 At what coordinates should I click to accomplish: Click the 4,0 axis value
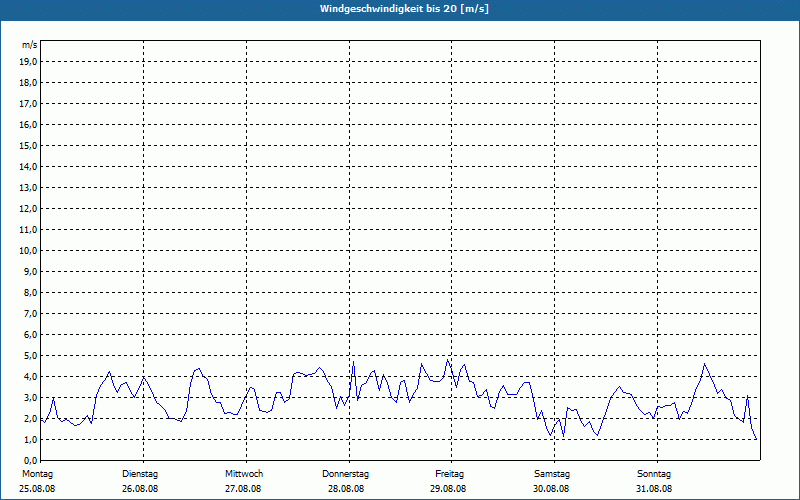coord(30,377)
